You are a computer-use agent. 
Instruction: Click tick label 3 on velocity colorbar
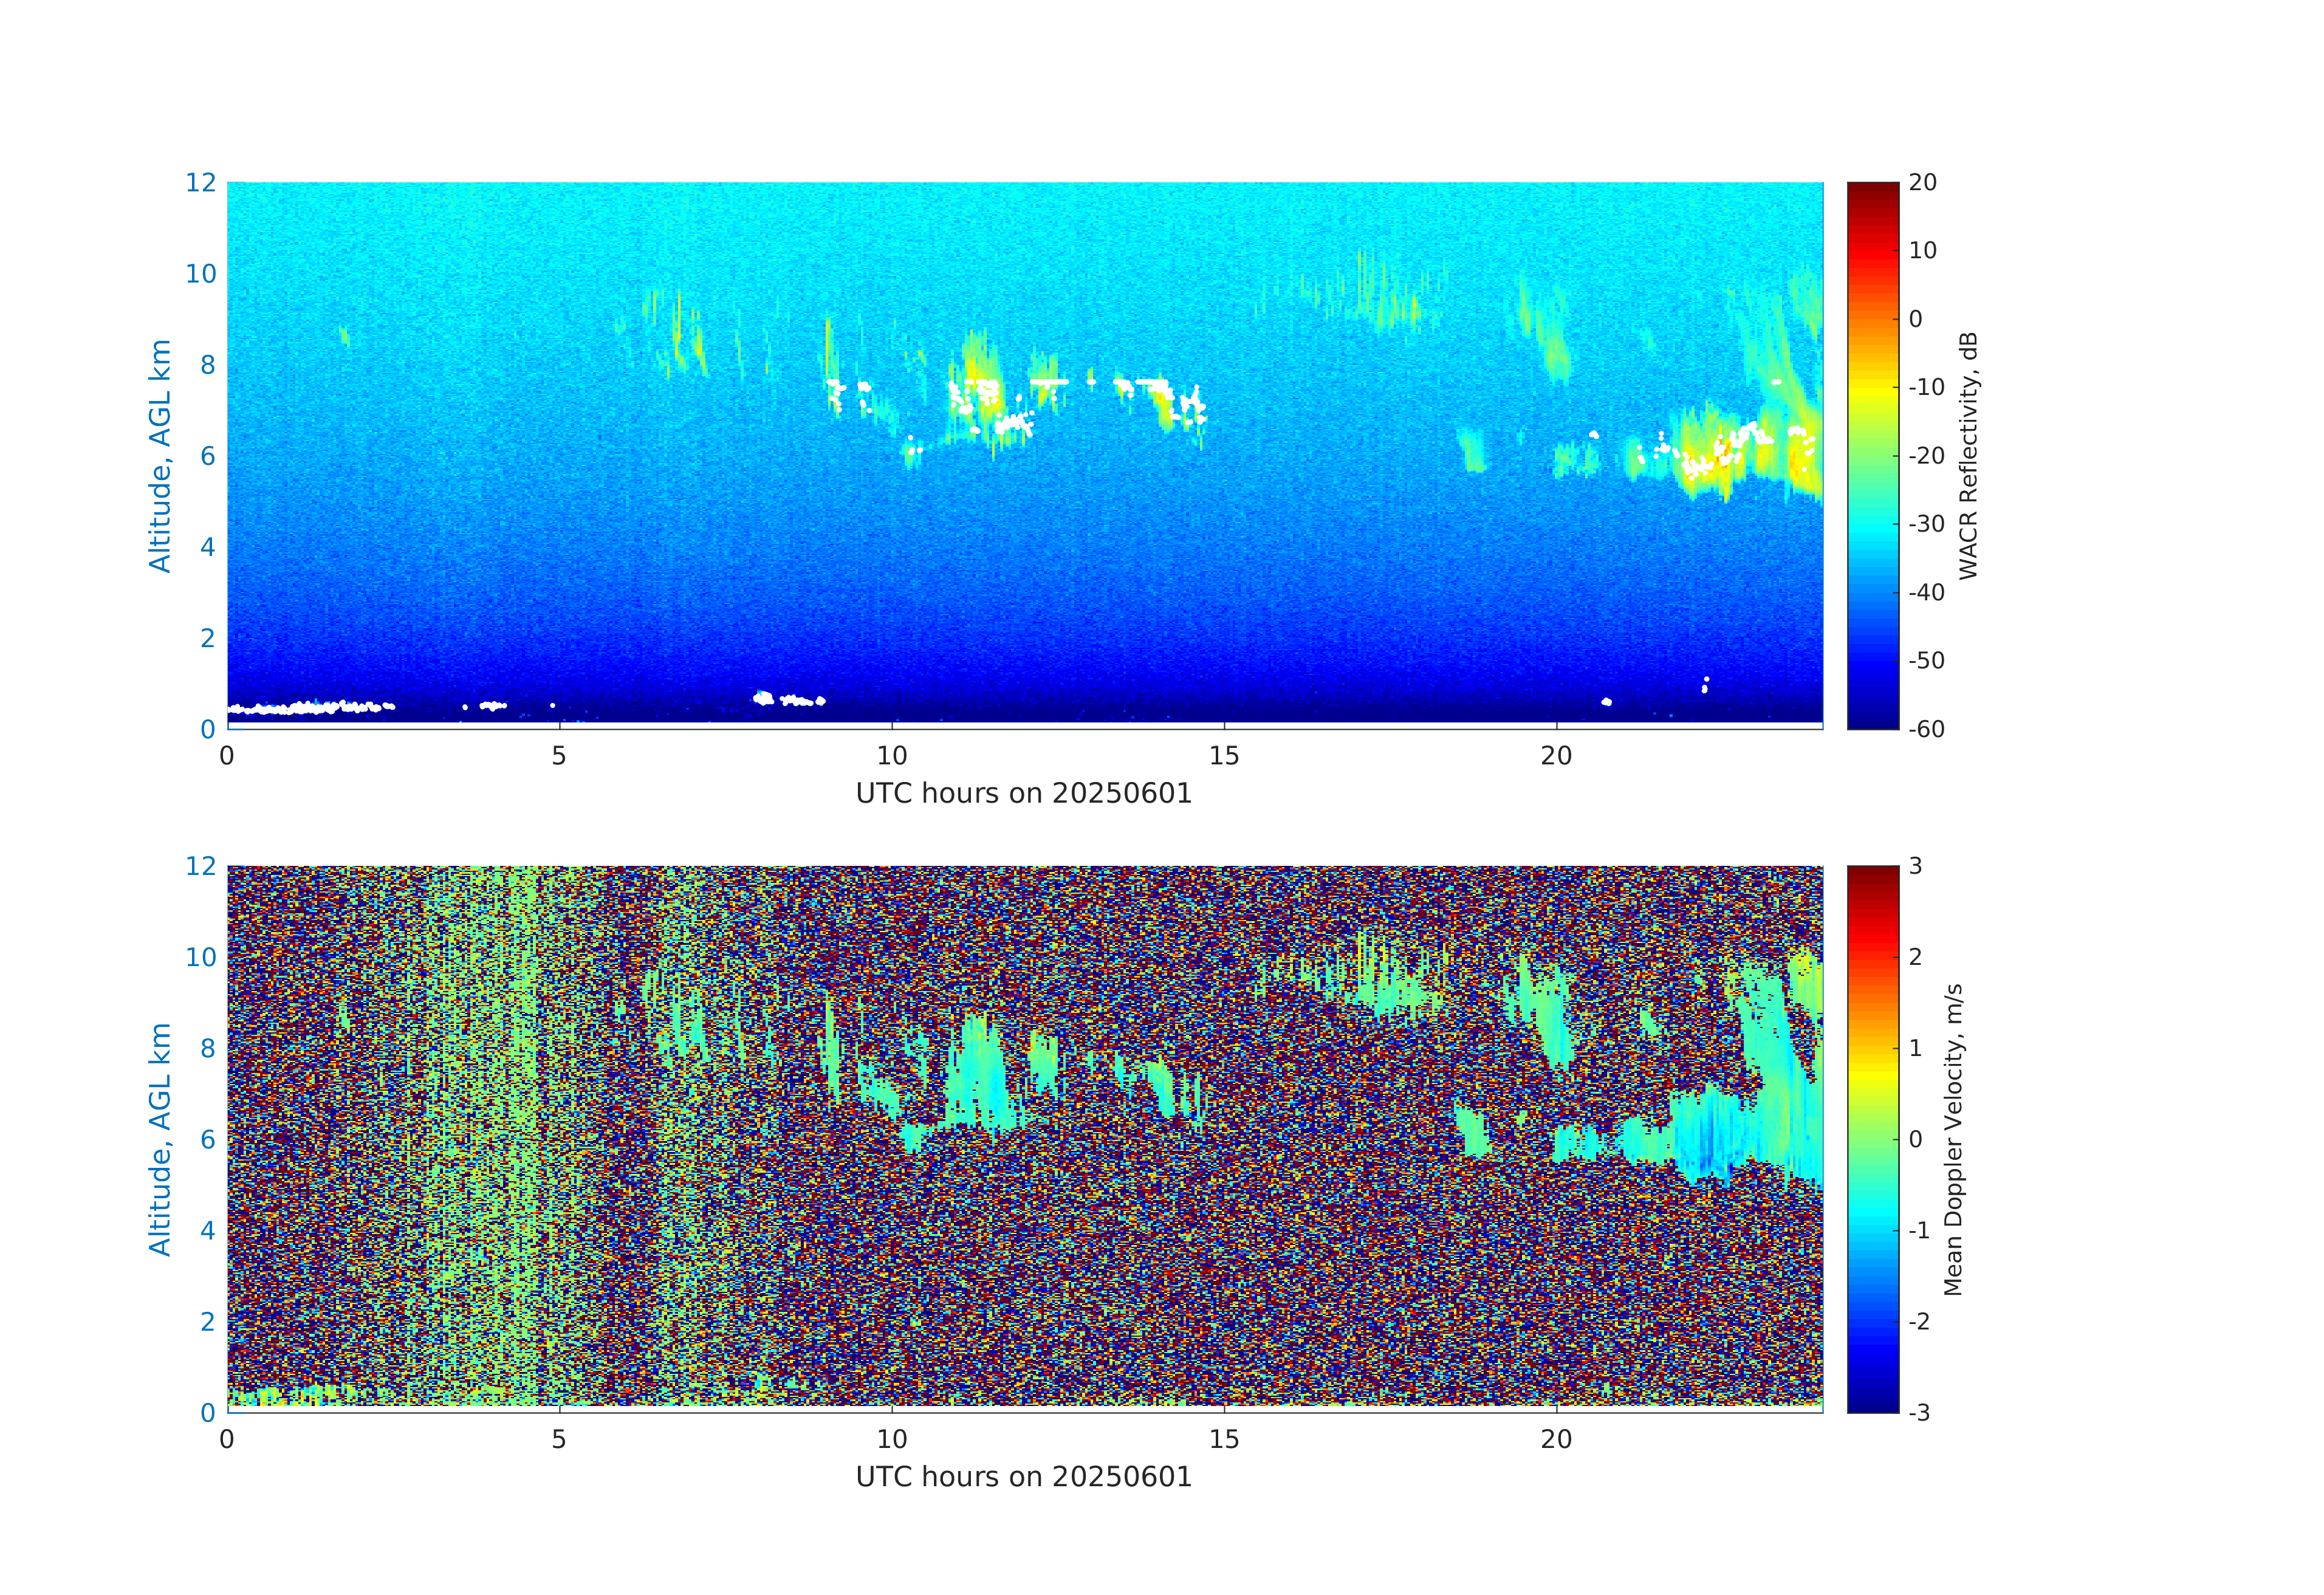tap(1915, 866)
